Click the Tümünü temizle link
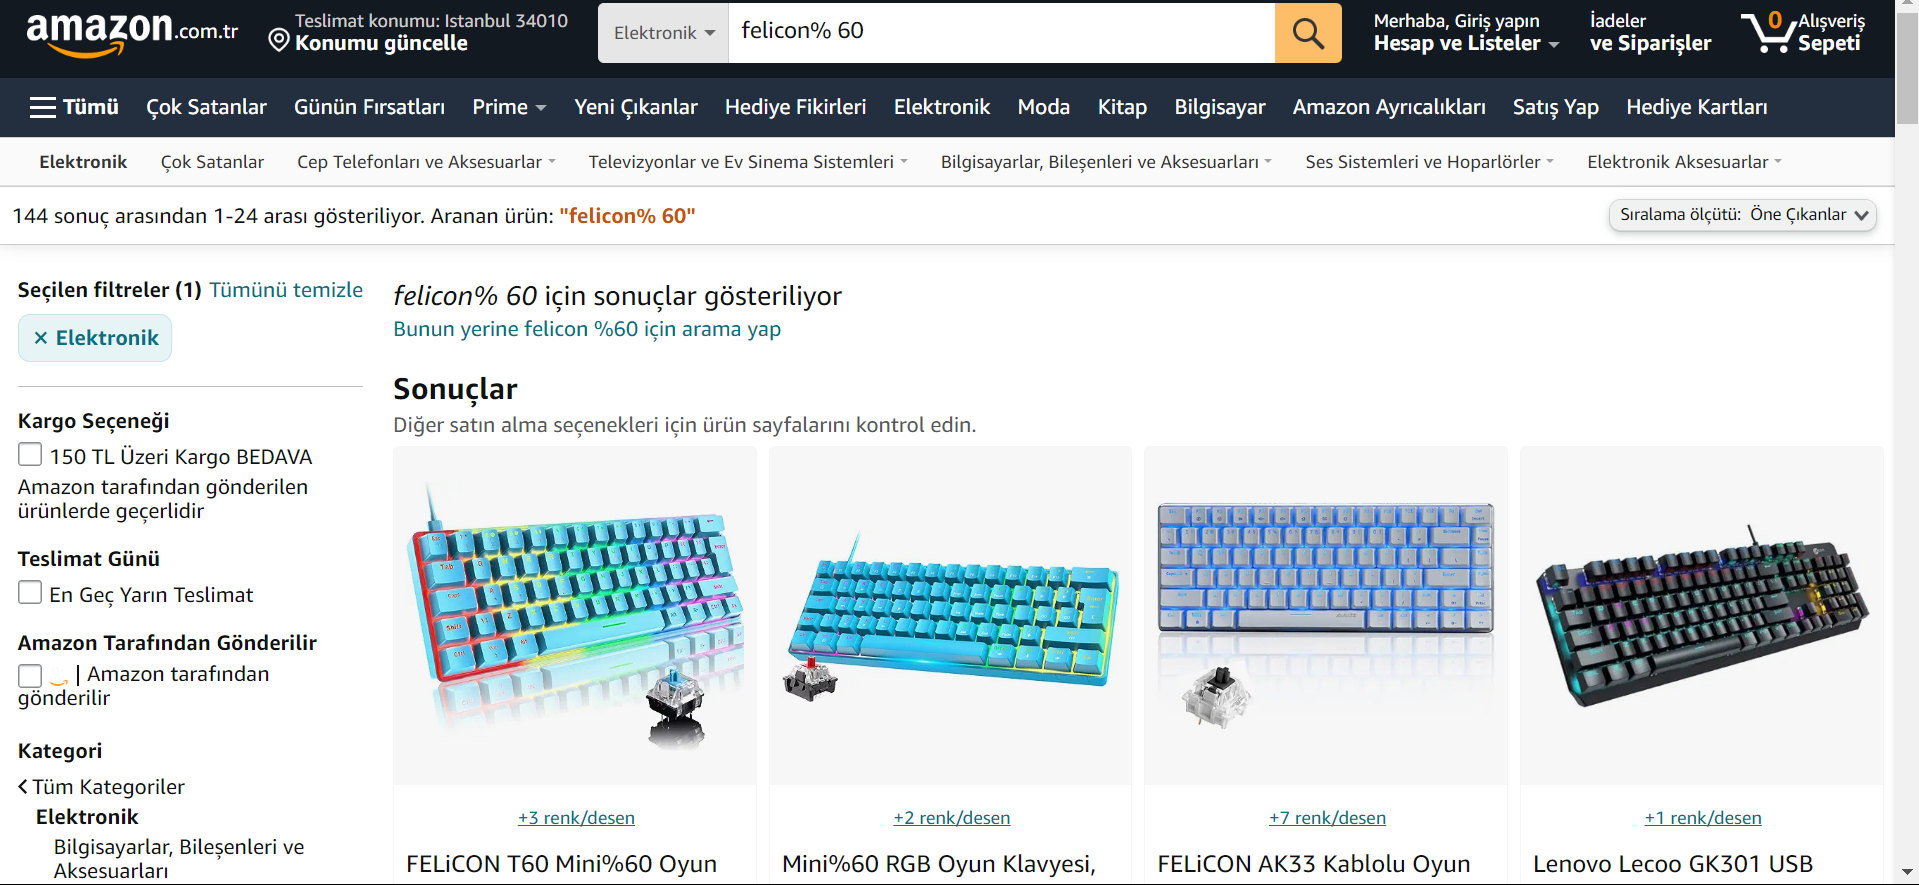1919x885 pixels. (x=286, y=290)
